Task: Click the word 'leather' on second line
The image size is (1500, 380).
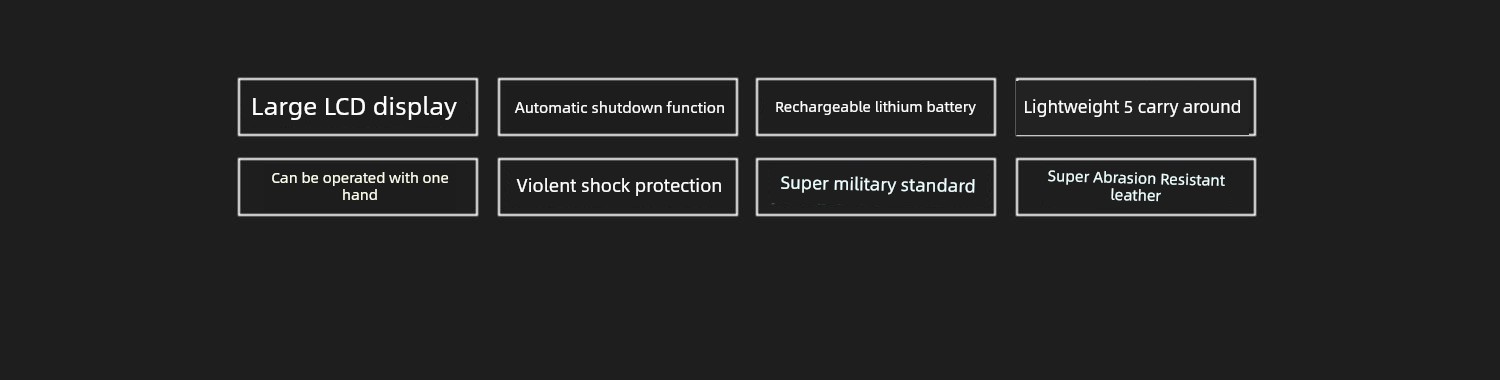Action: [1136, 196]
